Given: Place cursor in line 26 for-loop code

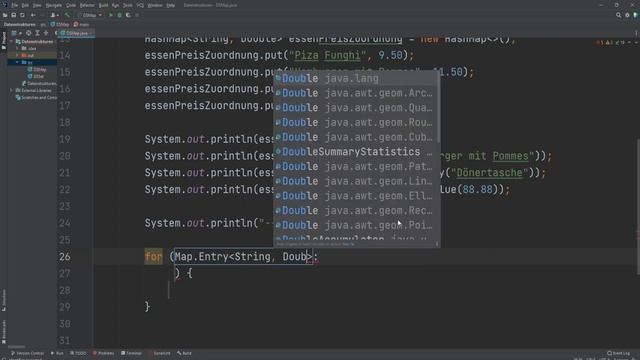Looking at the screenshot, I should [231, 257].
